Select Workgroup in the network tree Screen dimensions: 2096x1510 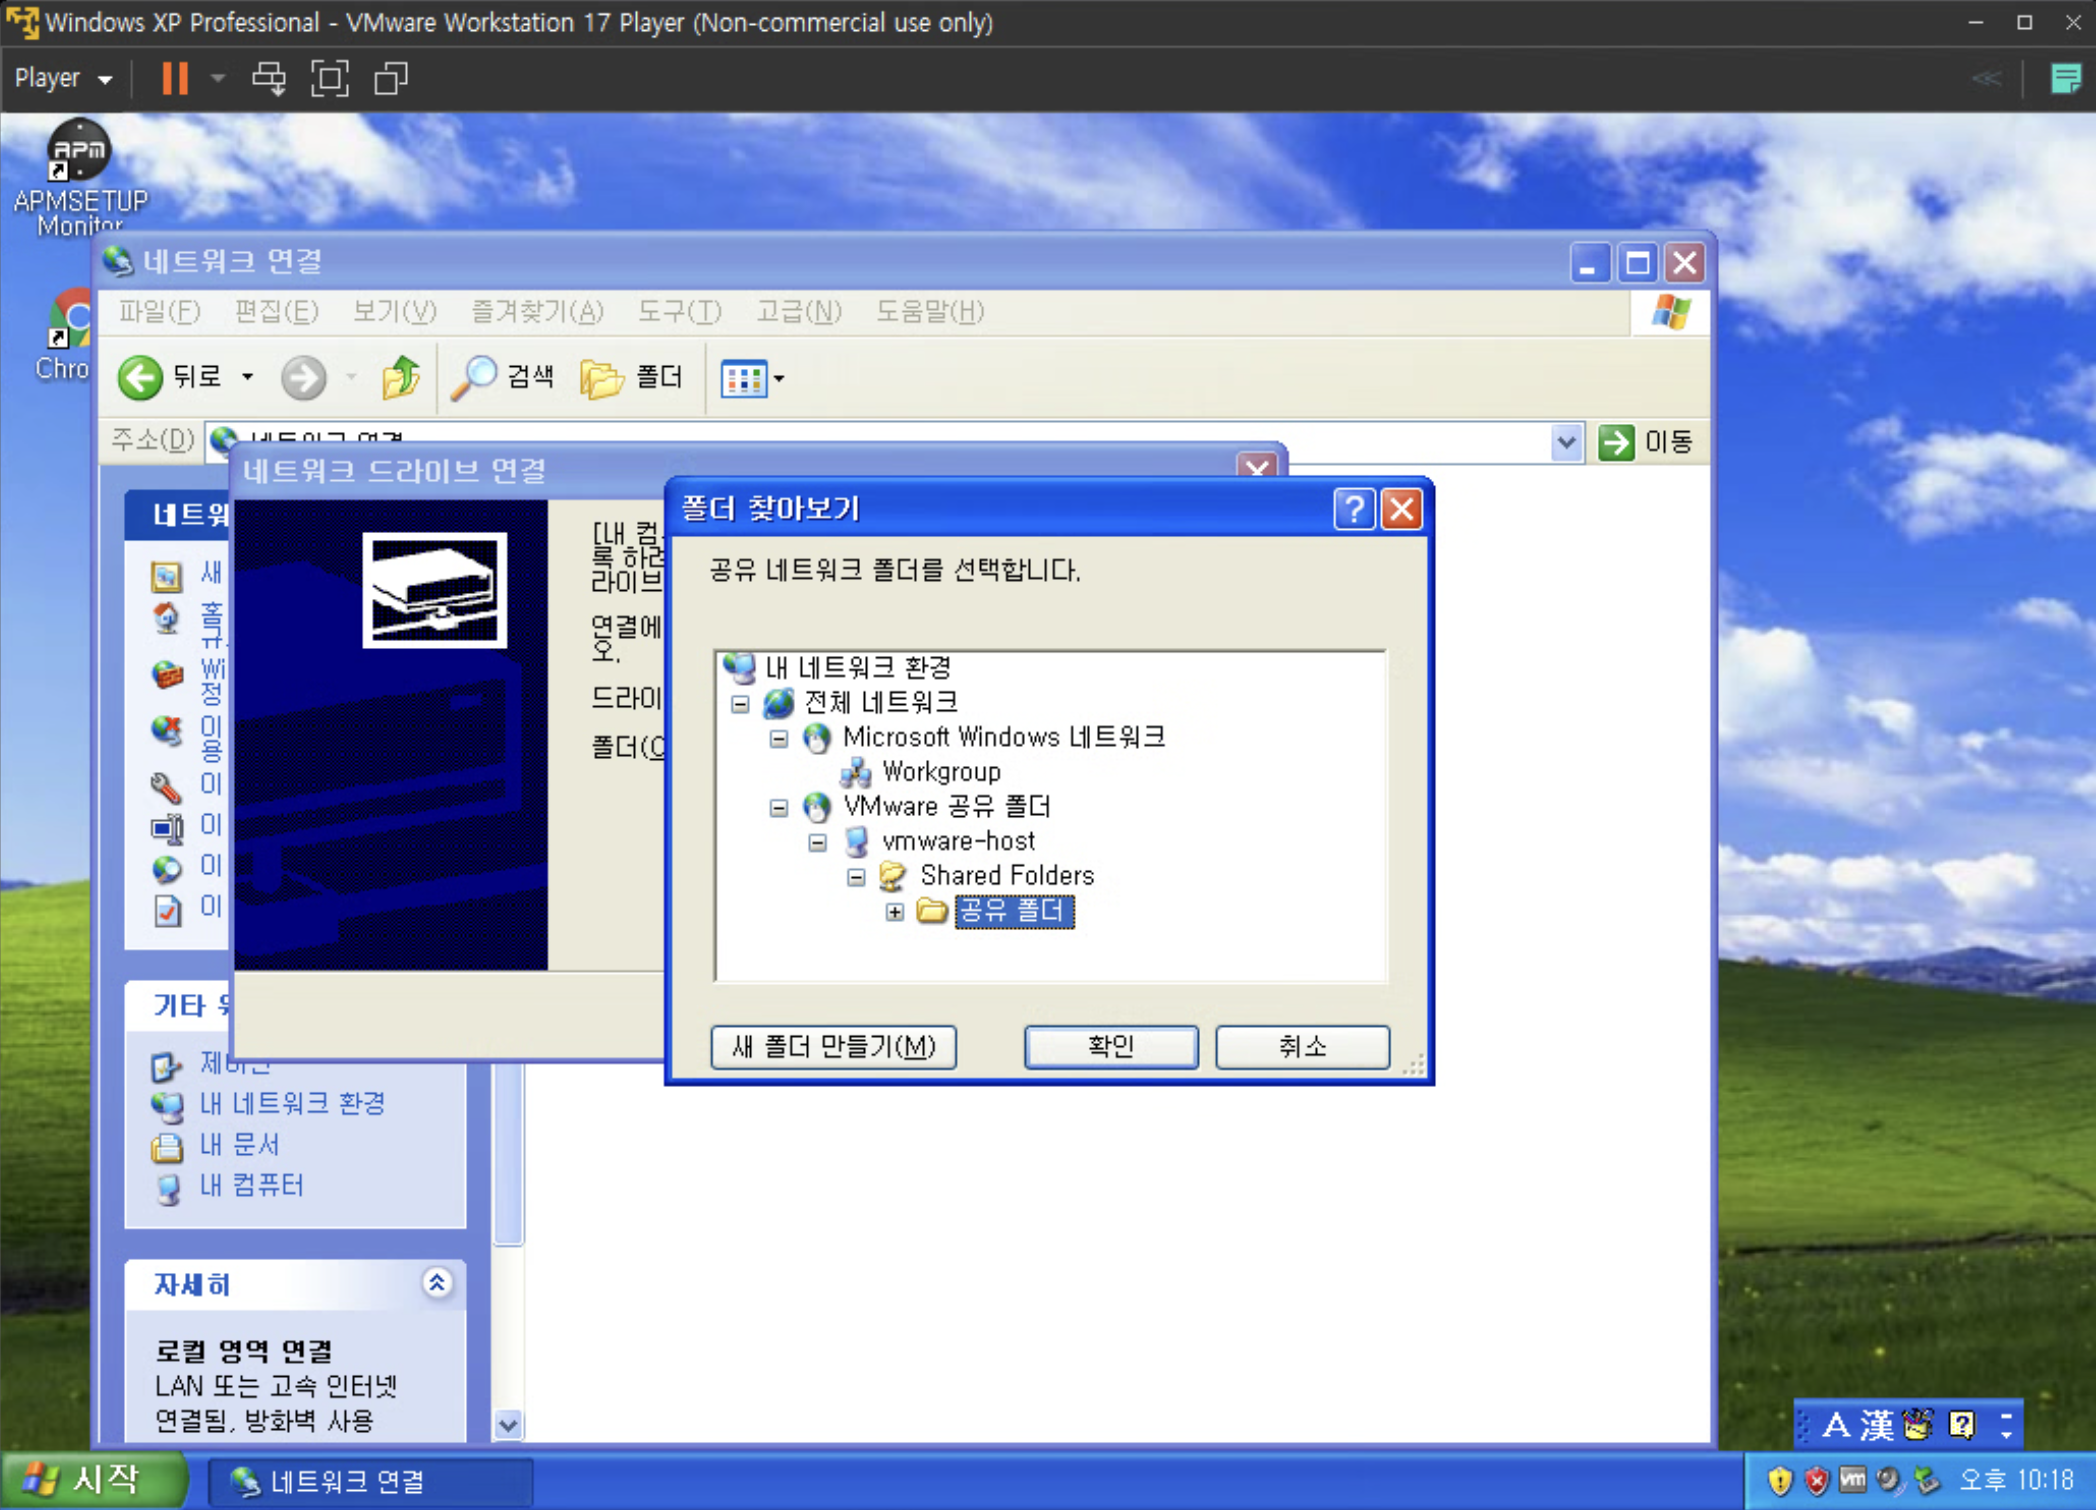coord(940,772)
